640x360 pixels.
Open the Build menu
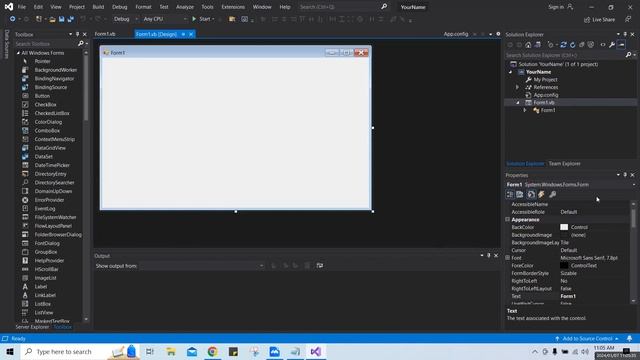point(98,7)
